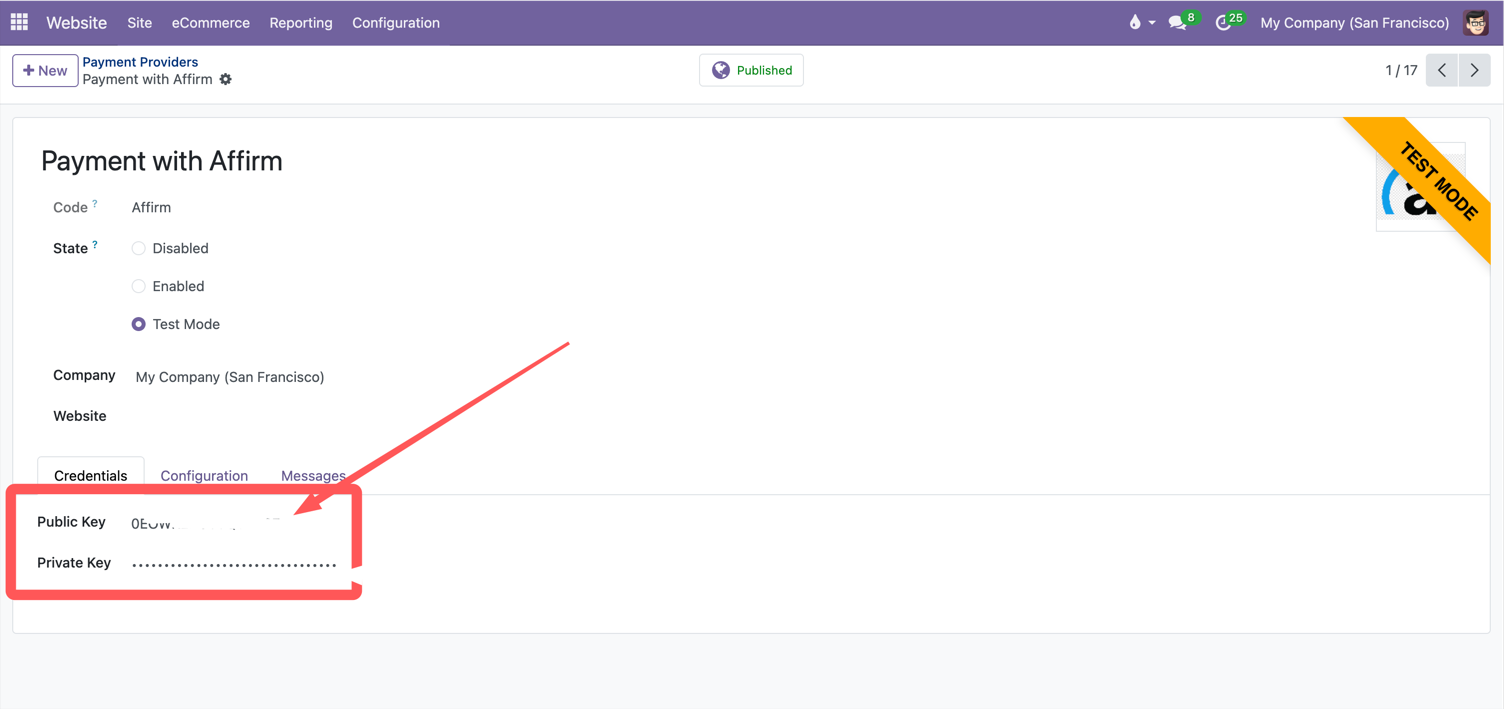Select the Test Mode radio button

[x=139, y=324]
